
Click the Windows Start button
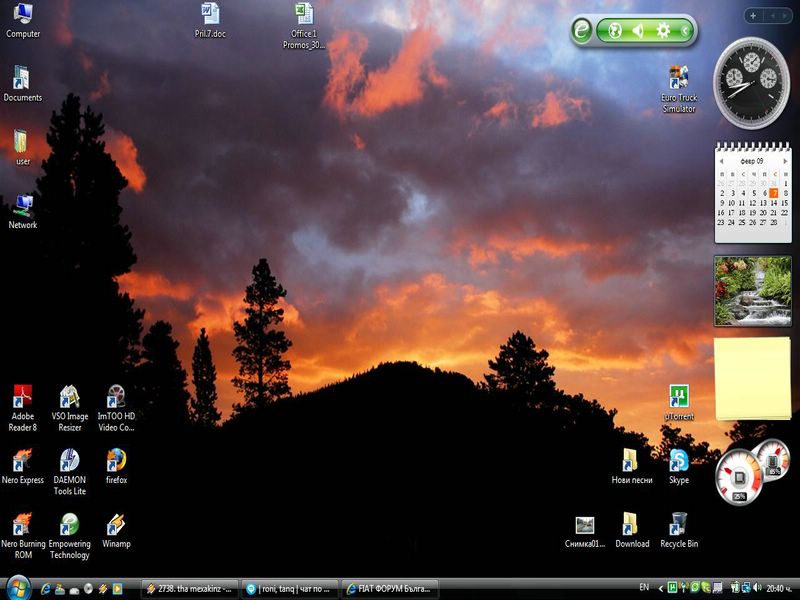[18, 587]
